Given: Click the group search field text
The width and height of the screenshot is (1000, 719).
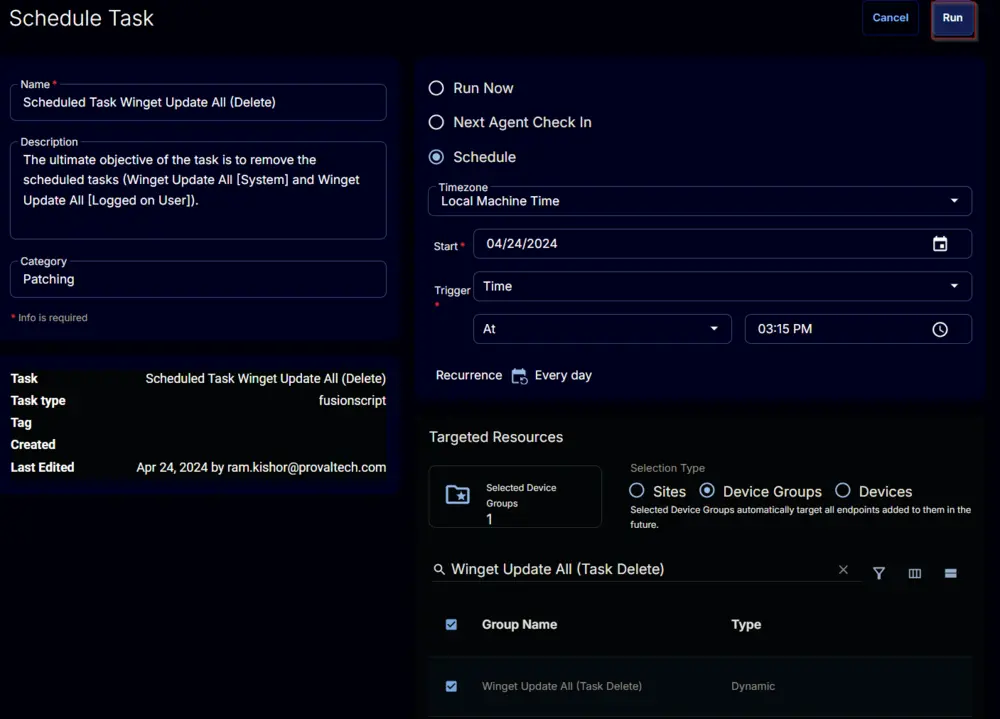Looking at the screenshot, I should (x=557, y=569).
